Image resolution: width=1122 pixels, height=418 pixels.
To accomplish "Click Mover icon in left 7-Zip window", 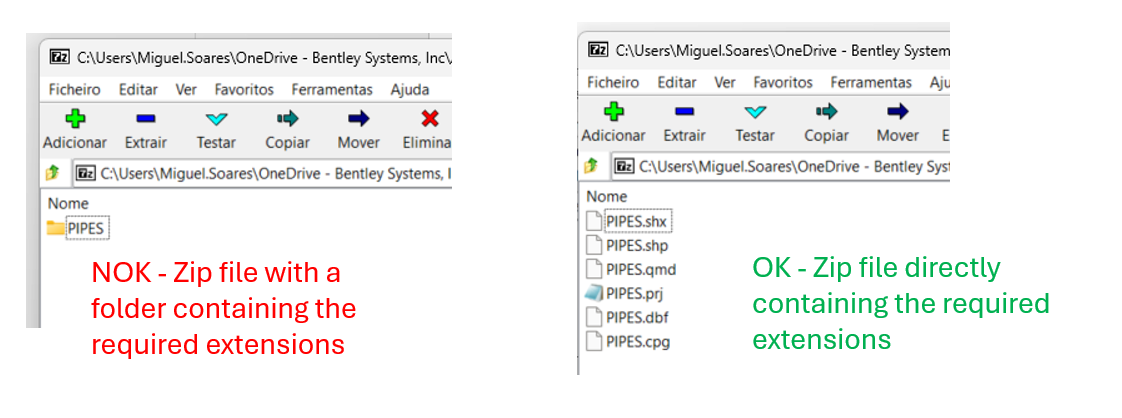I will point(358,119).
